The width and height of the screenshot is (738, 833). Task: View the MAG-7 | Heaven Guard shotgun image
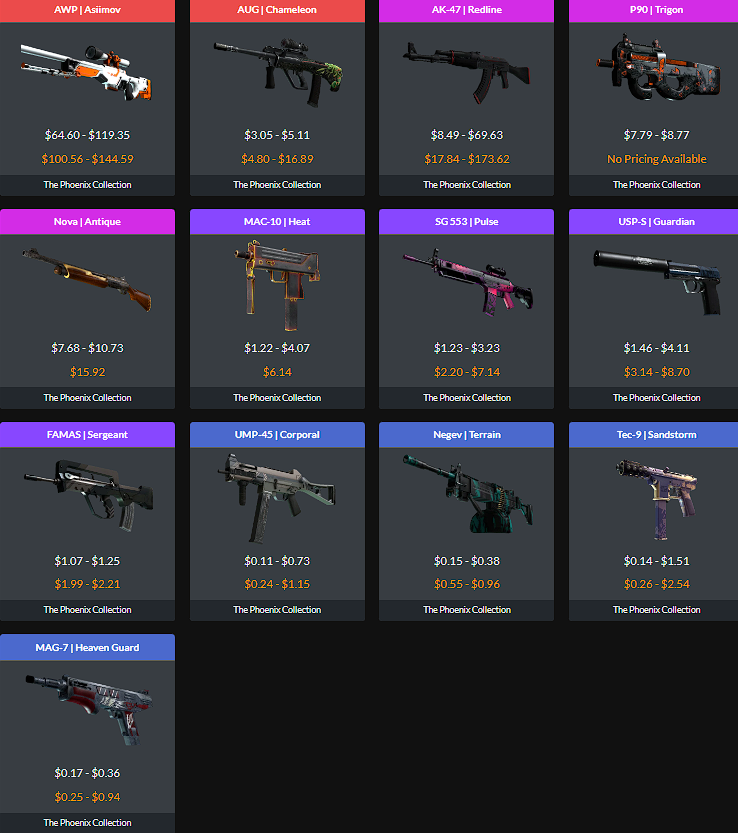(89, 709)
